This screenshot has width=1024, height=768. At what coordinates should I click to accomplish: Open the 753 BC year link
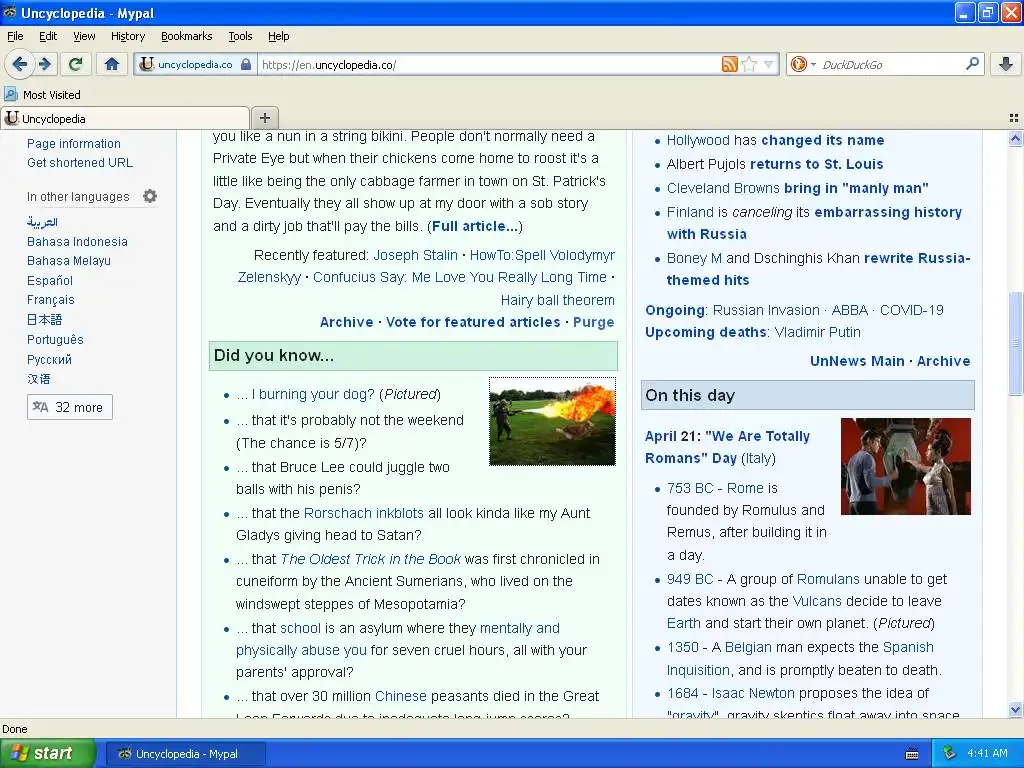[x=690, y=488]
